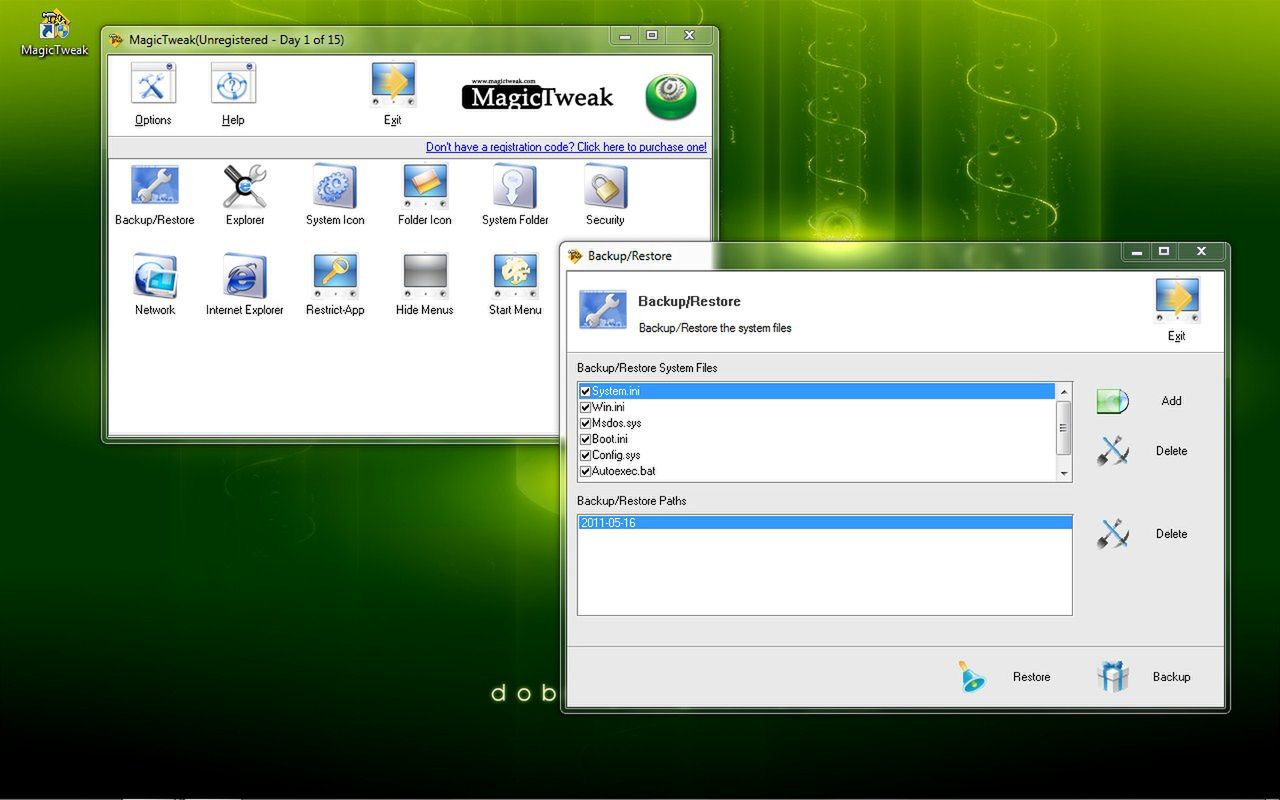Click the system files list scroll-down arrow
This screenshot has width=1280, height=800.
(1064, 473)
